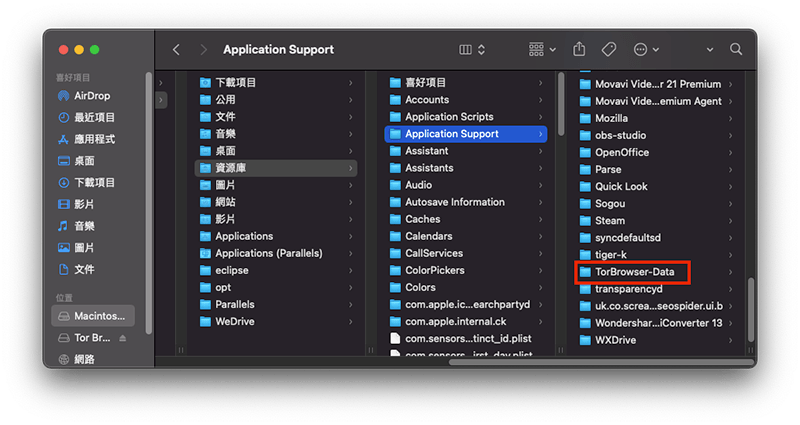The height and width of the screenshot is (425, 800).
Task: Open 下載項目 in the sidebar
Action: pyautogui.click(x=94, y=182)
